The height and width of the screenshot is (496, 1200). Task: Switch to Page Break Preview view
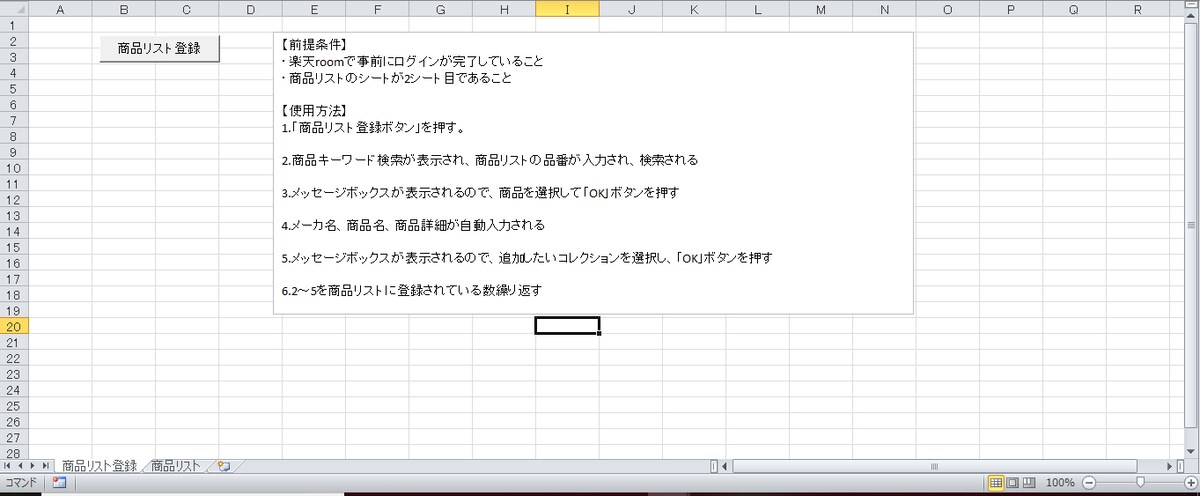[x=1029, y=483]
